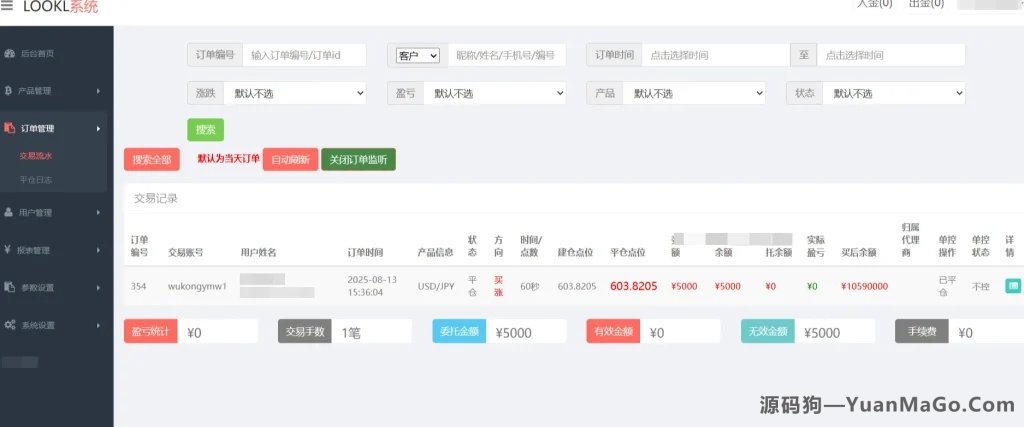The width and height of the screenshot is (1024, 427).
Task: Expand the 用户管理 submenu arrow
Action: [x=99, y=212]
